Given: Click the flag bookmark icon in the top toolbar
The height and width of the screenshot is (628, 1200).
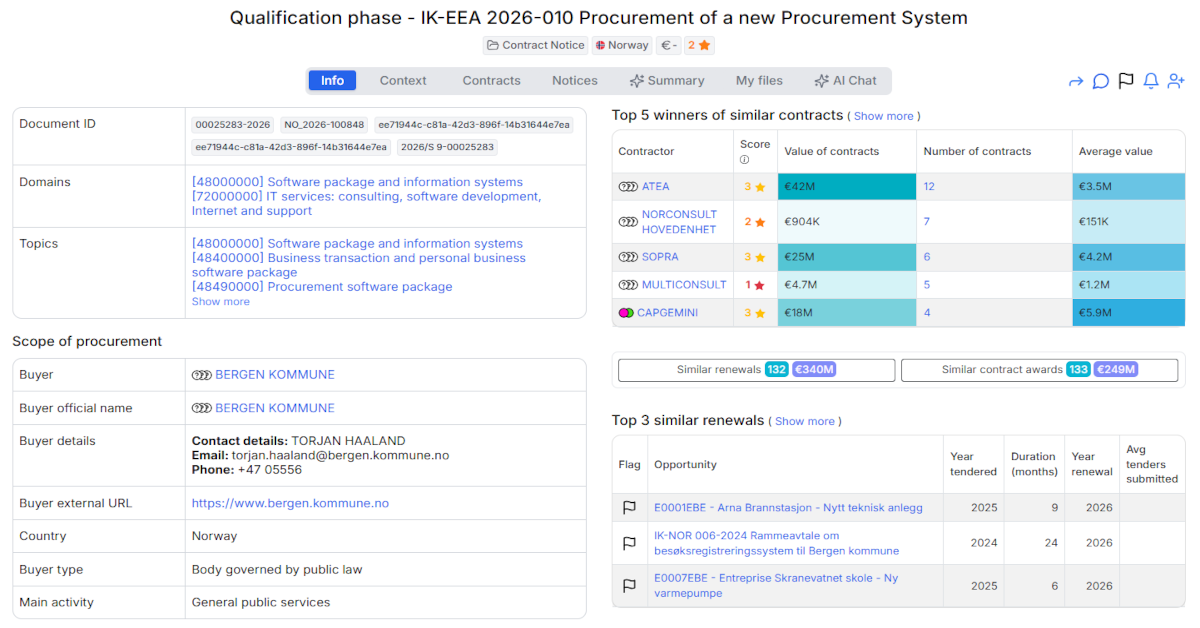Looking at the screenshot, I should [1128, 80].
